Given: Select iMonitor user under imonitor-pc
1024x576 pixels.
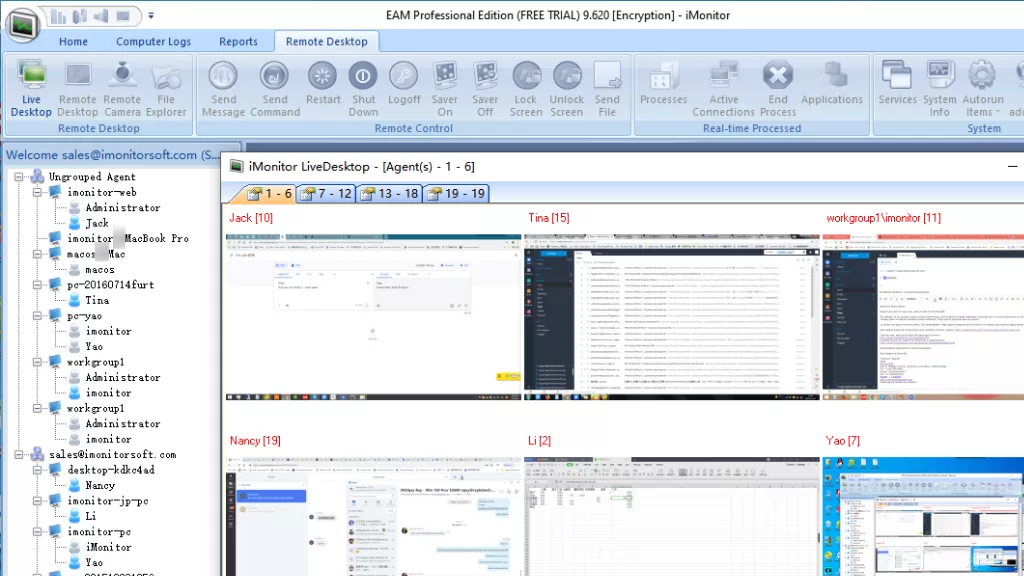Looking at the screenshot, I should point(108,547).
